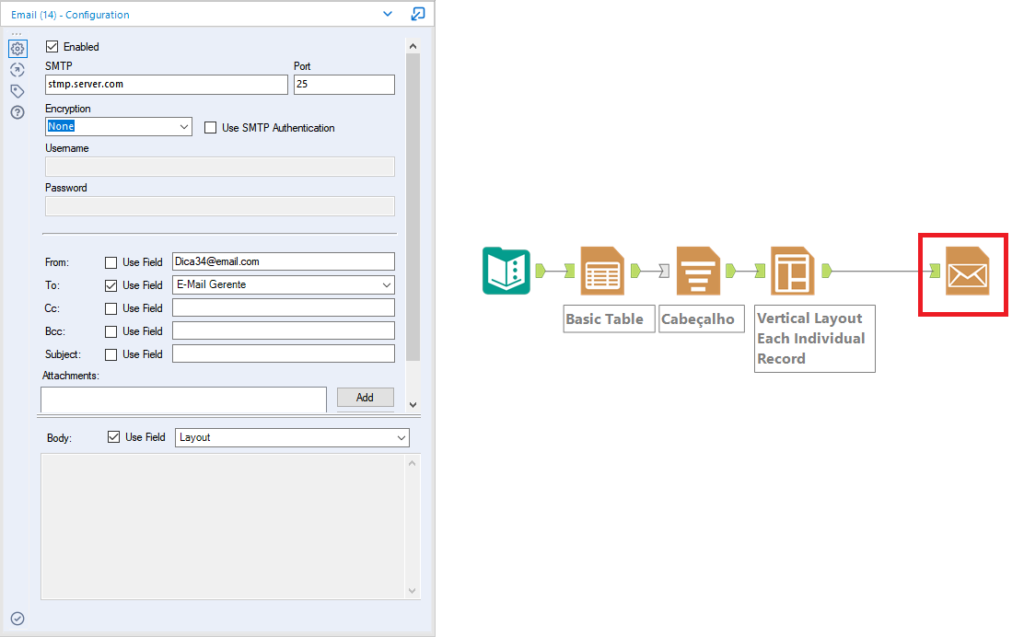Open the To field dropdown E-Mail Gerente

tap(283, 285)
